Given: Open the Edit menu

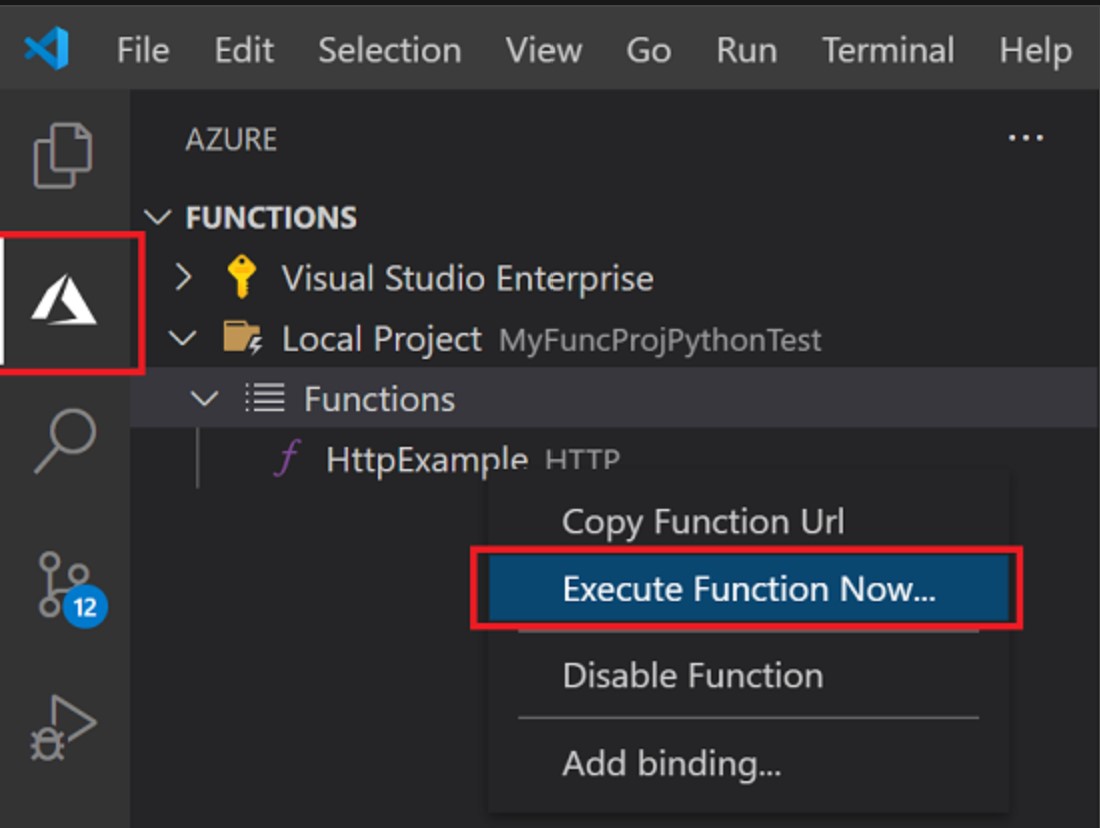Looking at the screenshot, I should click(x=244, y=50).
